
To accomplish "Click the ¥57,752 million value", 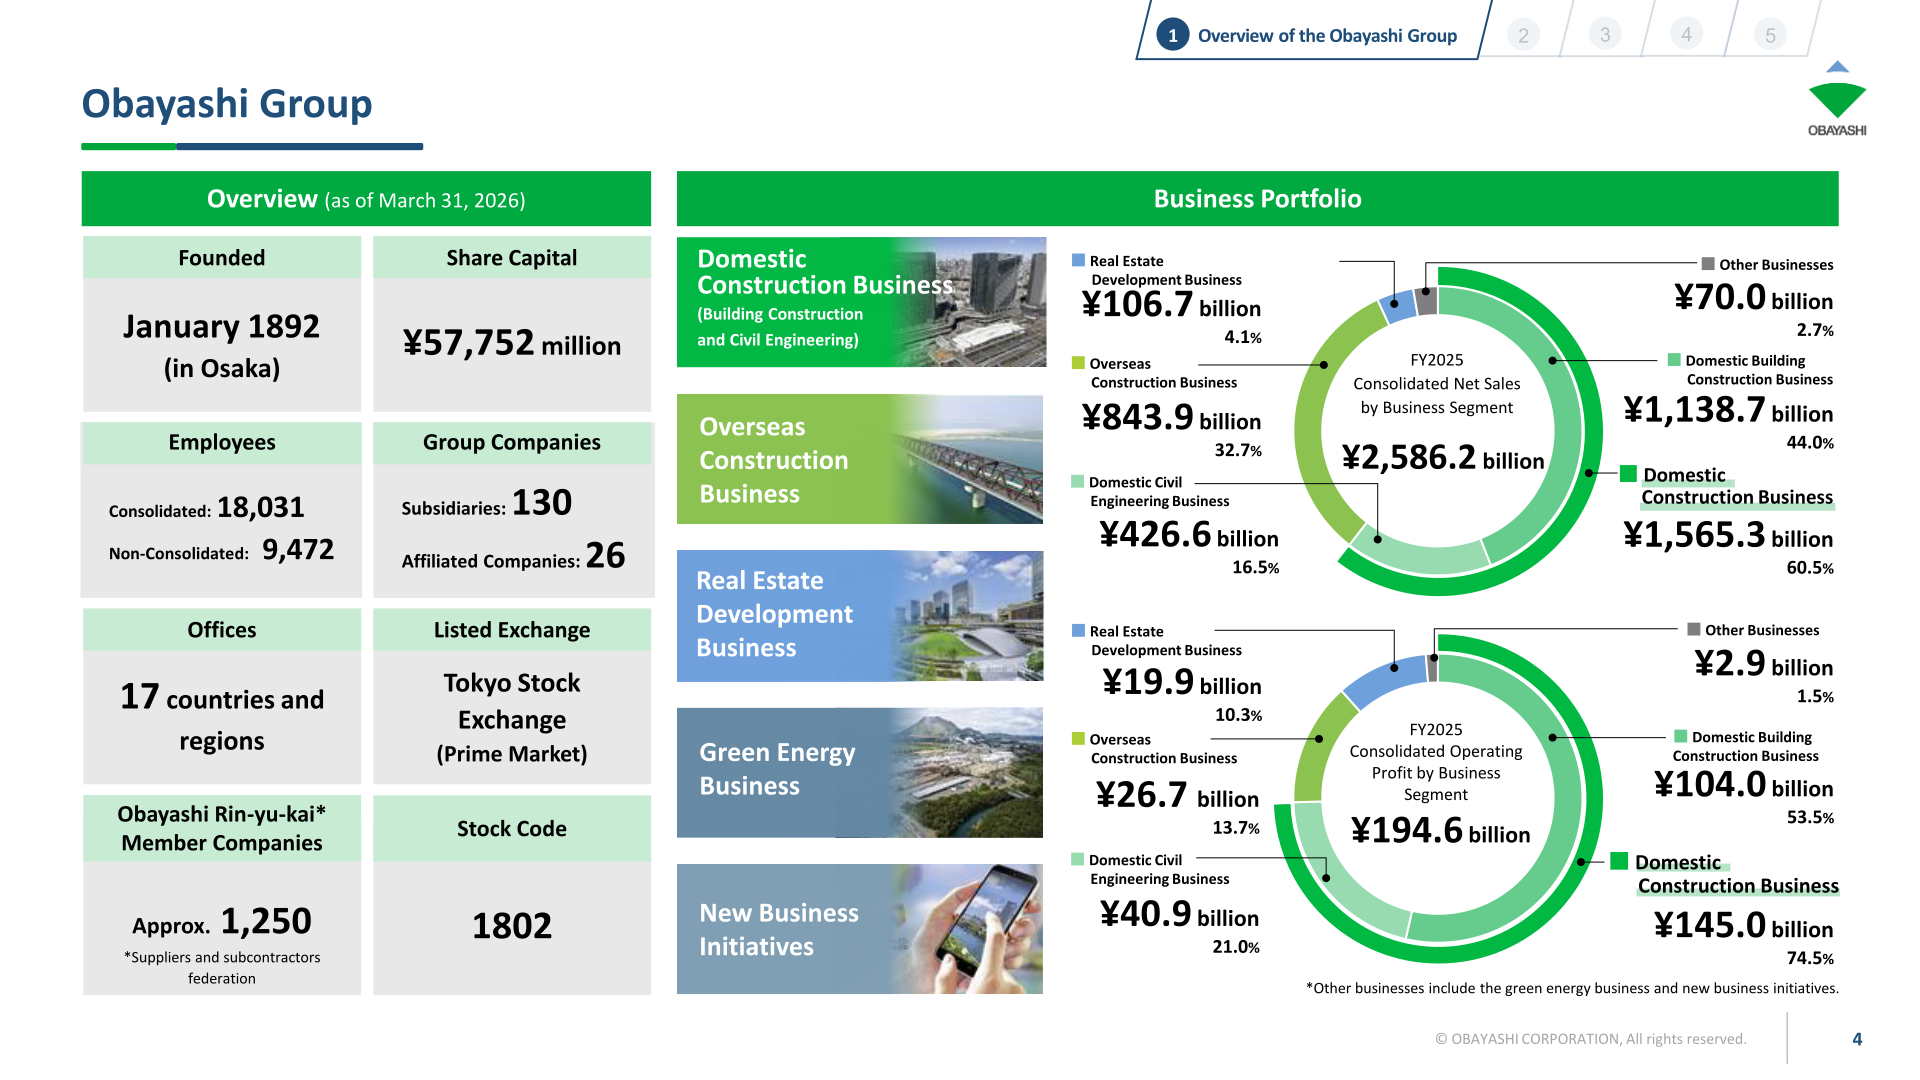I will [512, 343].
